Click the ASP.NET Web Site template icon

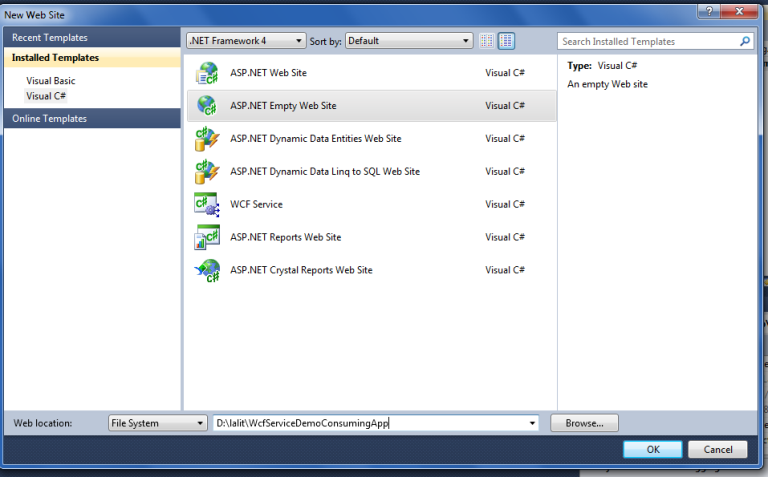click(x=207, y=73)
